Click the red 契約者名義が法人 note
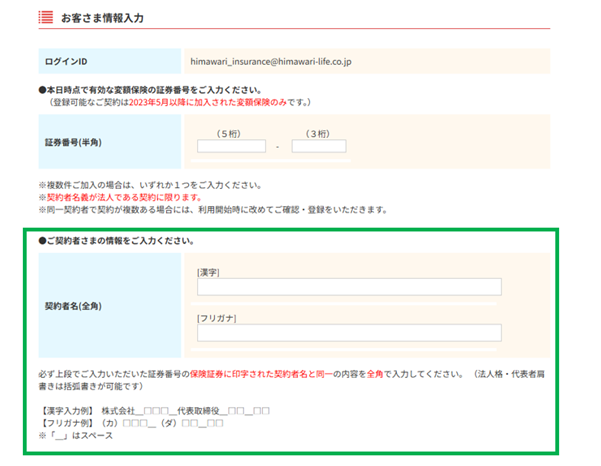601x466 pixels. (106, 197)
